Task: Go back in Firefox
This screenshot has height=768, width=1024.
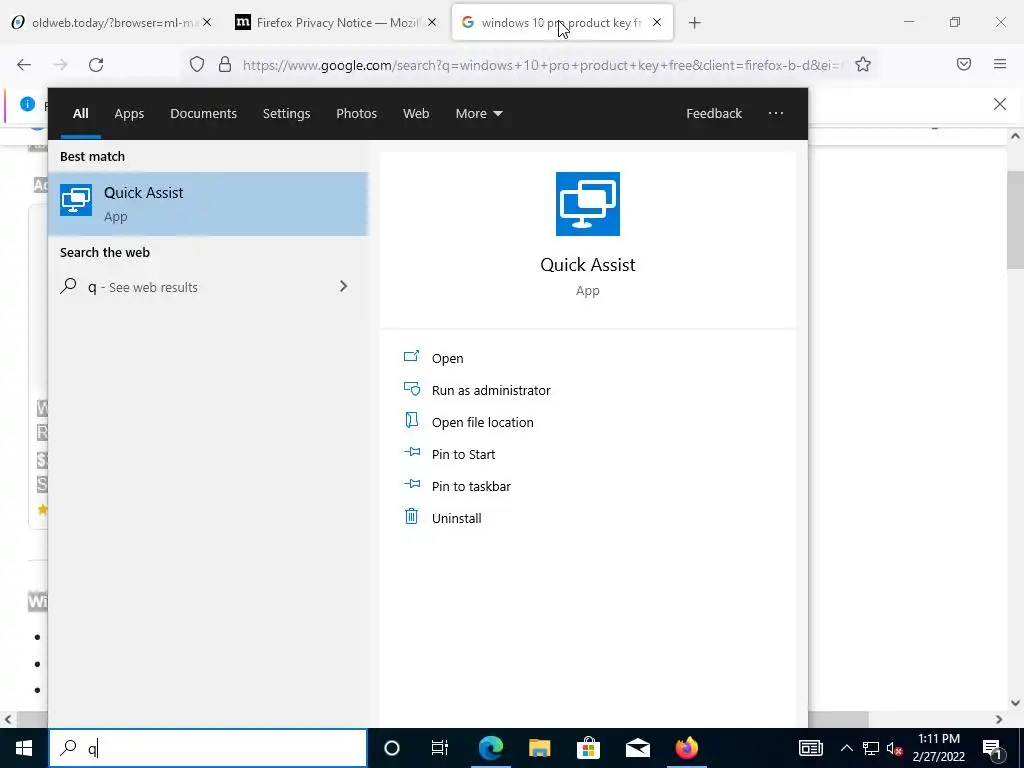Action: click(24, 65)
